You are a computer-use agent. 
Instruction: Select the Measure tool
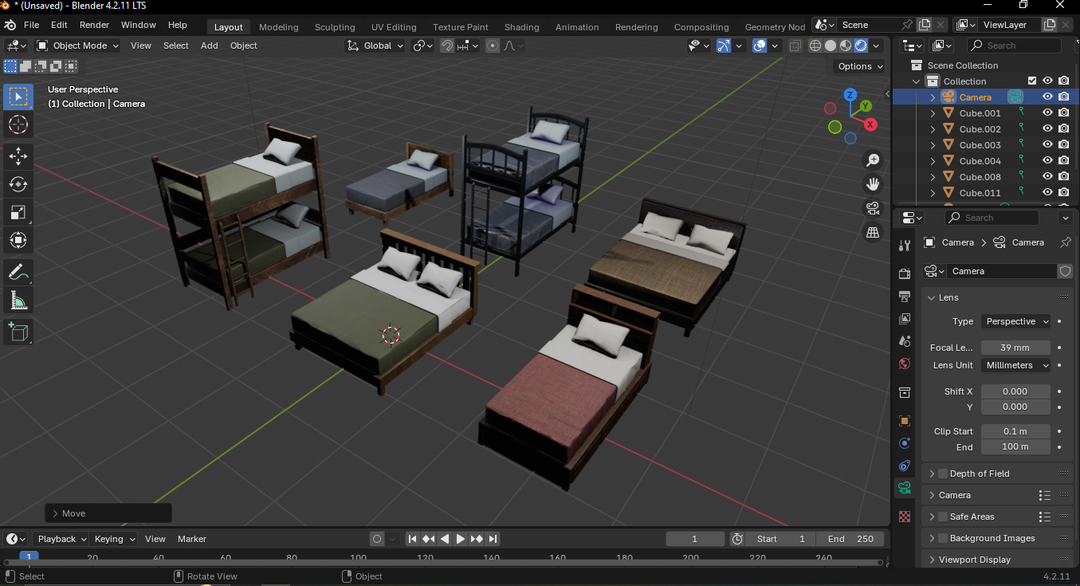click(x=19, y=301)
